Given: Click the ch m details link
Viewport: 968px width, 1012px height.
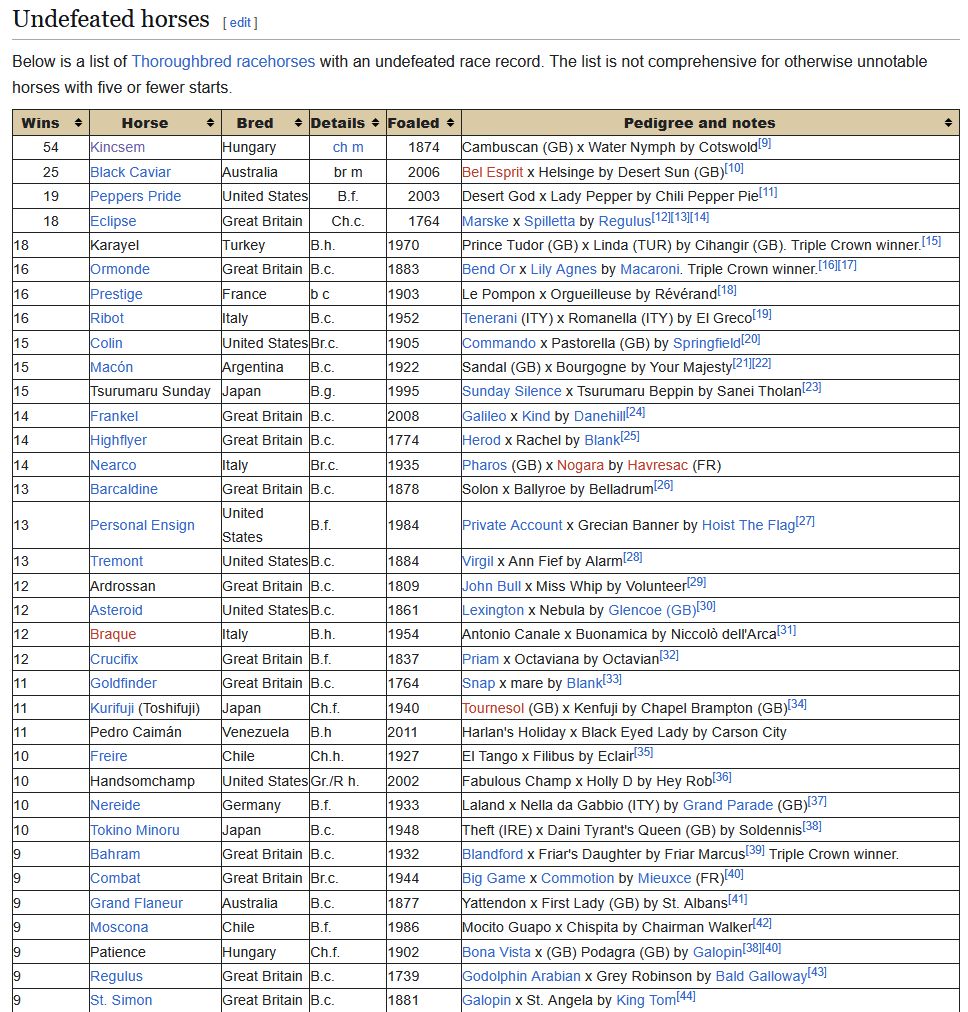Looking at the screenshot, I should tap(348, 147).
